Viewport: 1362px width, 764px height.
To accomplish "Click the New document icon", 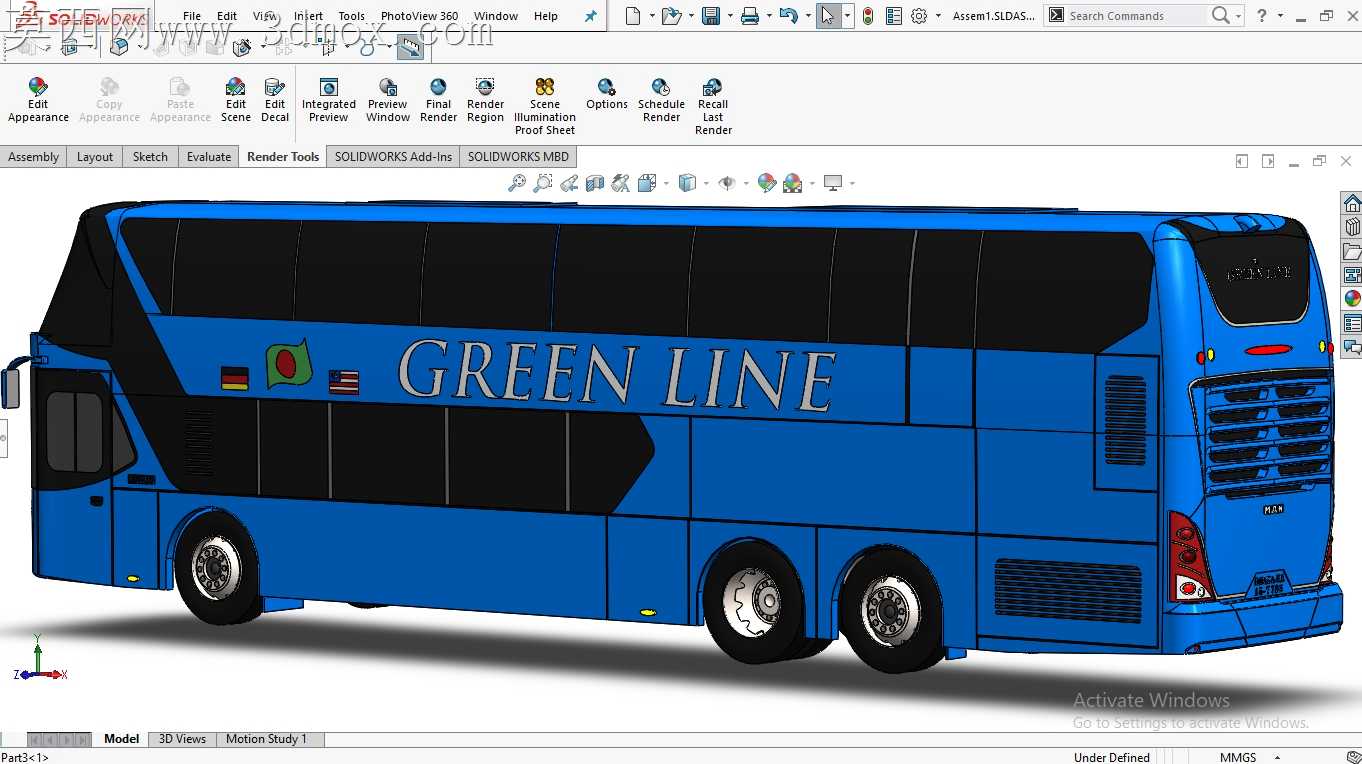I will coord(633,16).
